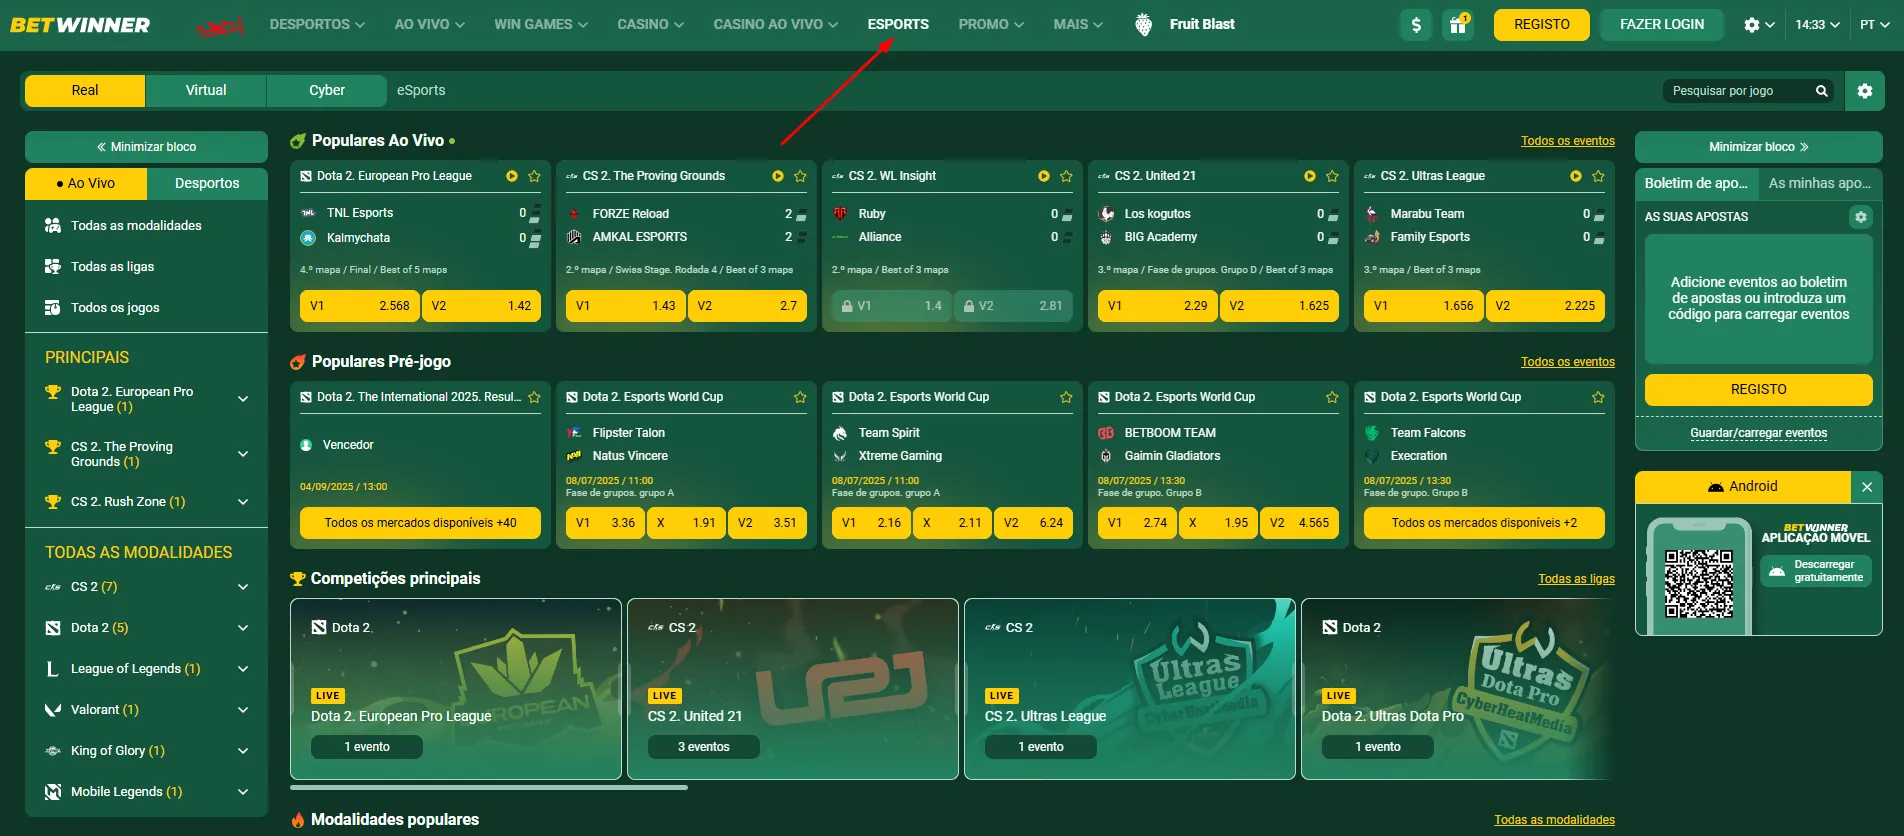Favorite CS 2 The Proving Grounds card
This screenshot has width=1904, height=836.
pos(801,176)
